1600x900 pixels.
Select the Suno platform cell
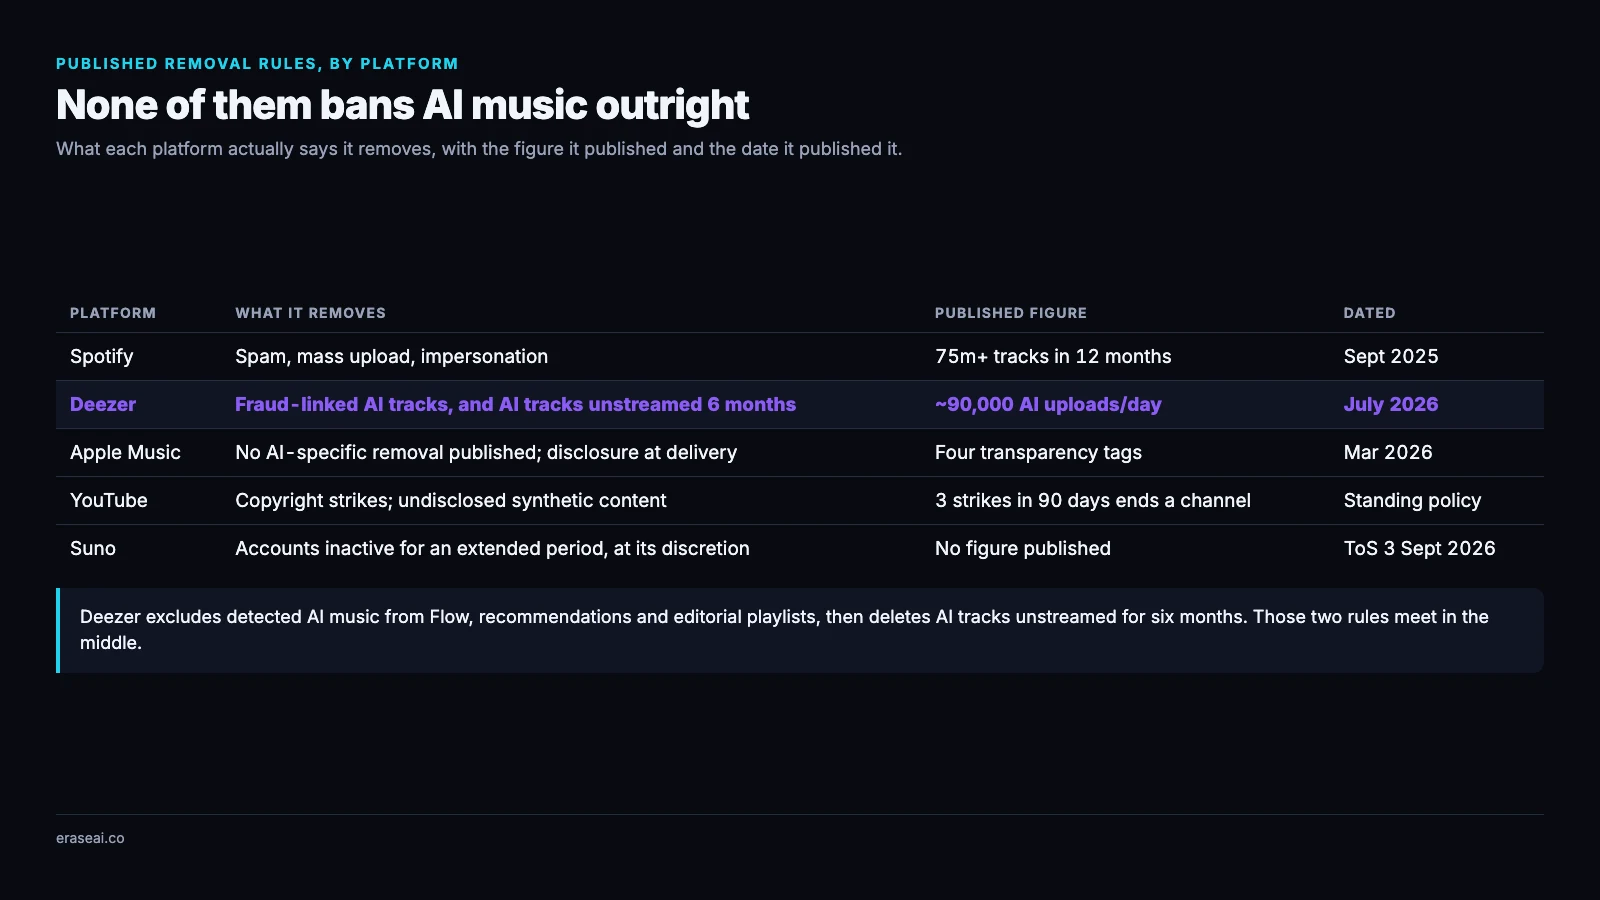pyautogui.click(x=93, y=548)
